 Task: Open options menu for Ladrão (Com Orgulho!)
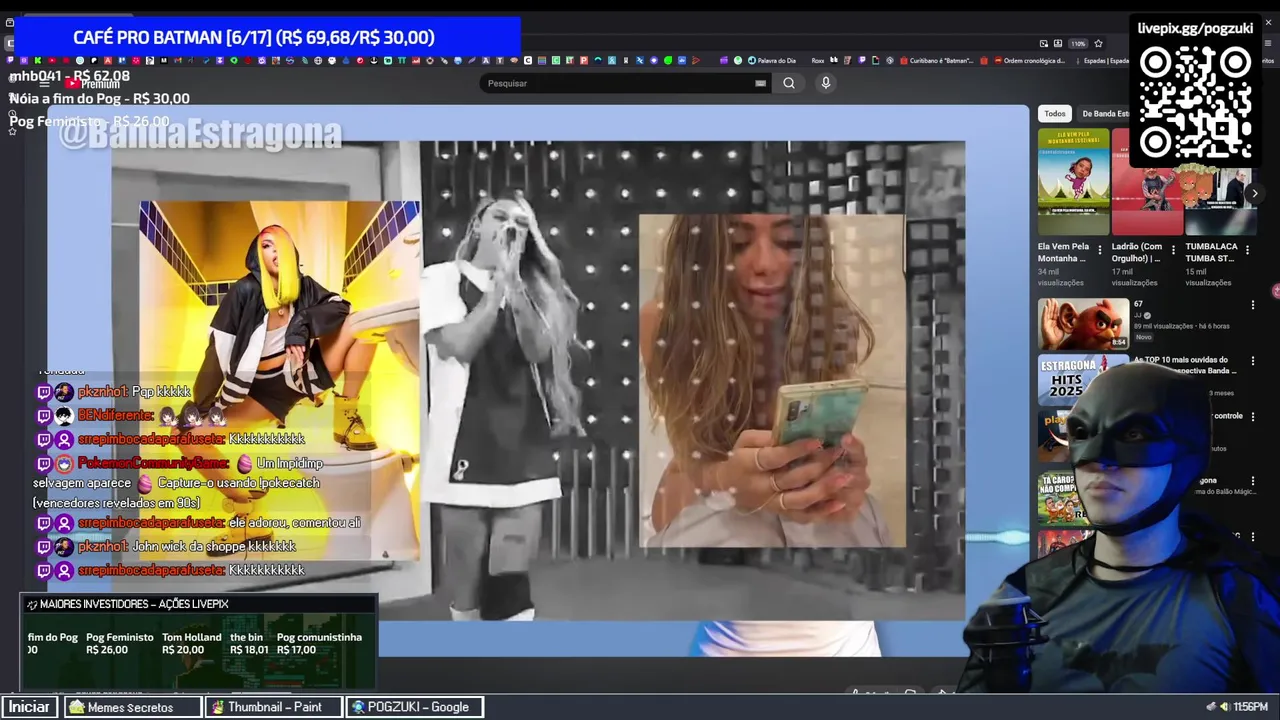pyautogui.click(x=1174, y=250)
